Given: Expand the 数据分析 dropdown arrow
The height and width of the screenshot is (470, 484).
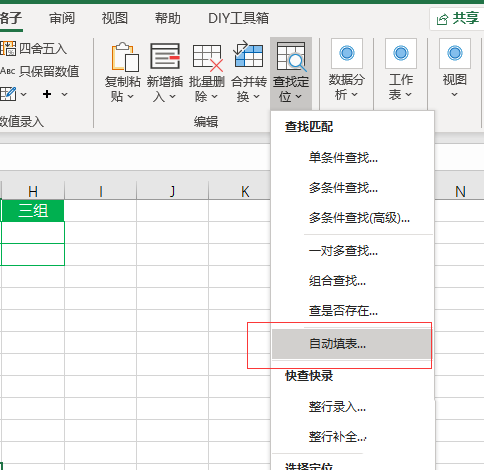Looking at the screenshot, I should (355, 95).
